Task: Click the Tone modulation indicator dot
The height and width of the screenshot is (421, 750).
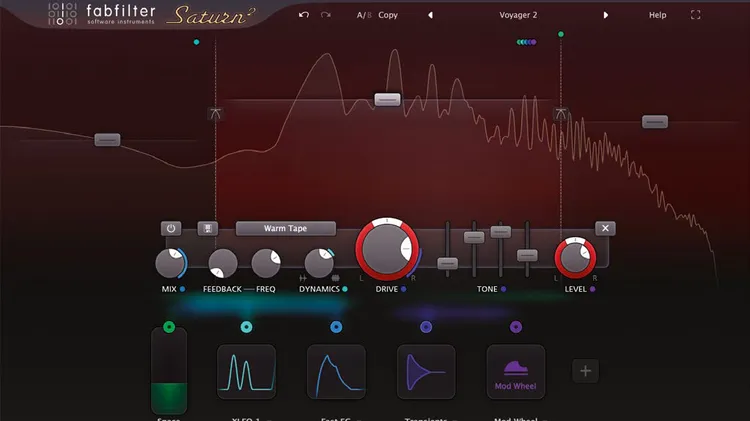Action: pyautogui.click(x=503, y=289)
